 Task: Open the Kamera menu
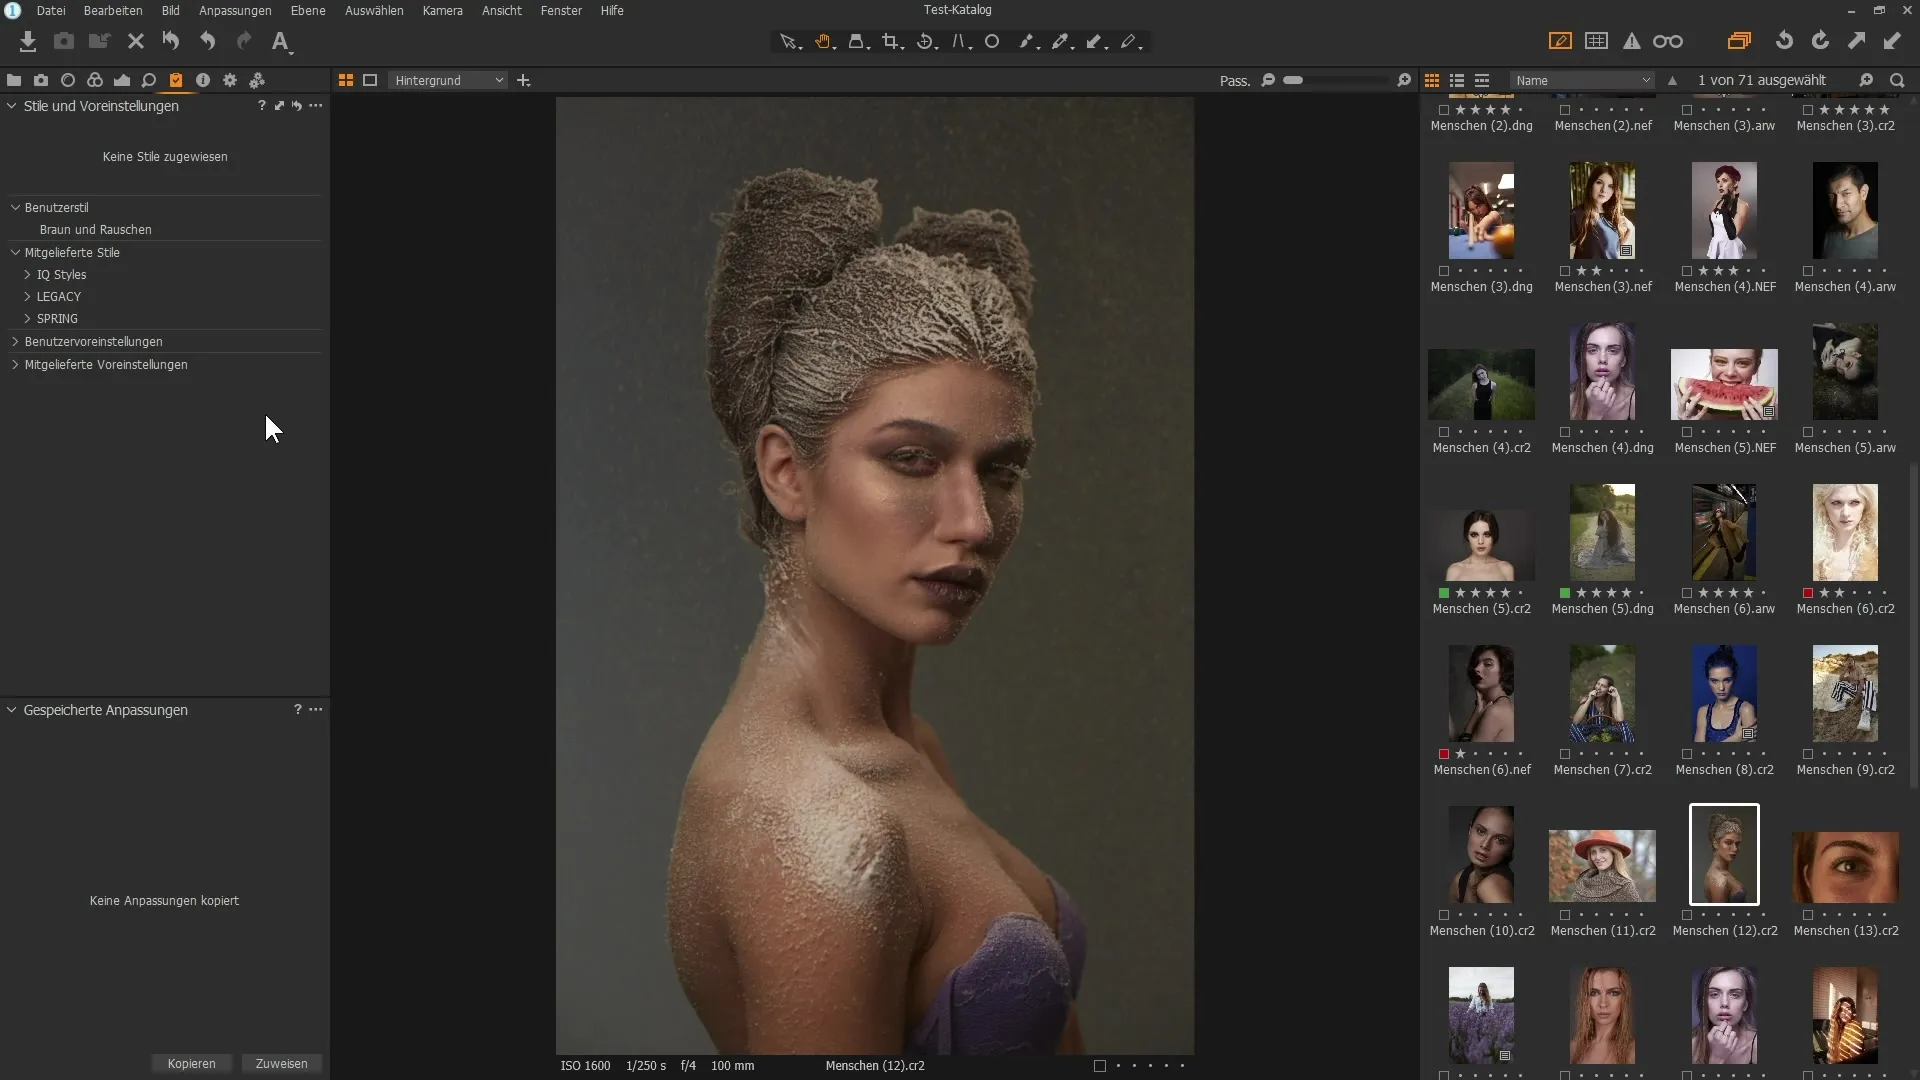click(442, 10)
